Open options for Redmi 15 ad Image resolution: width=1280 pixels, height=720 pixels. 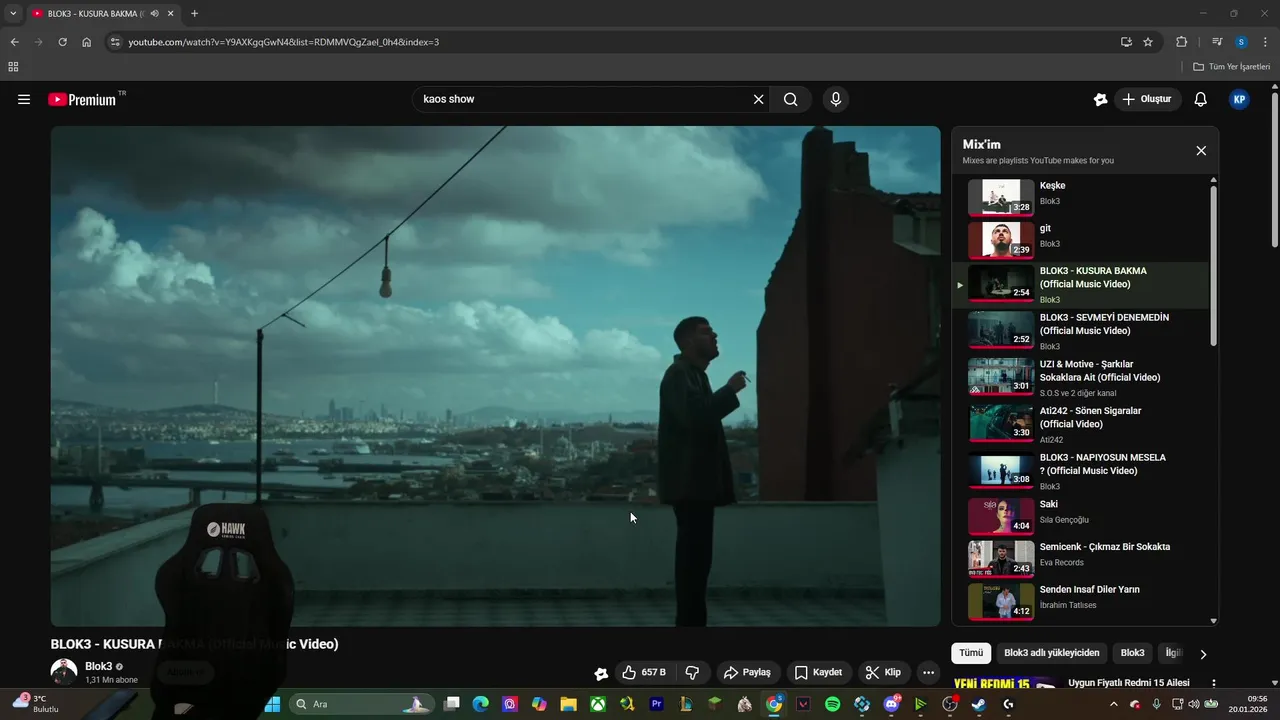pos(1214,684)
